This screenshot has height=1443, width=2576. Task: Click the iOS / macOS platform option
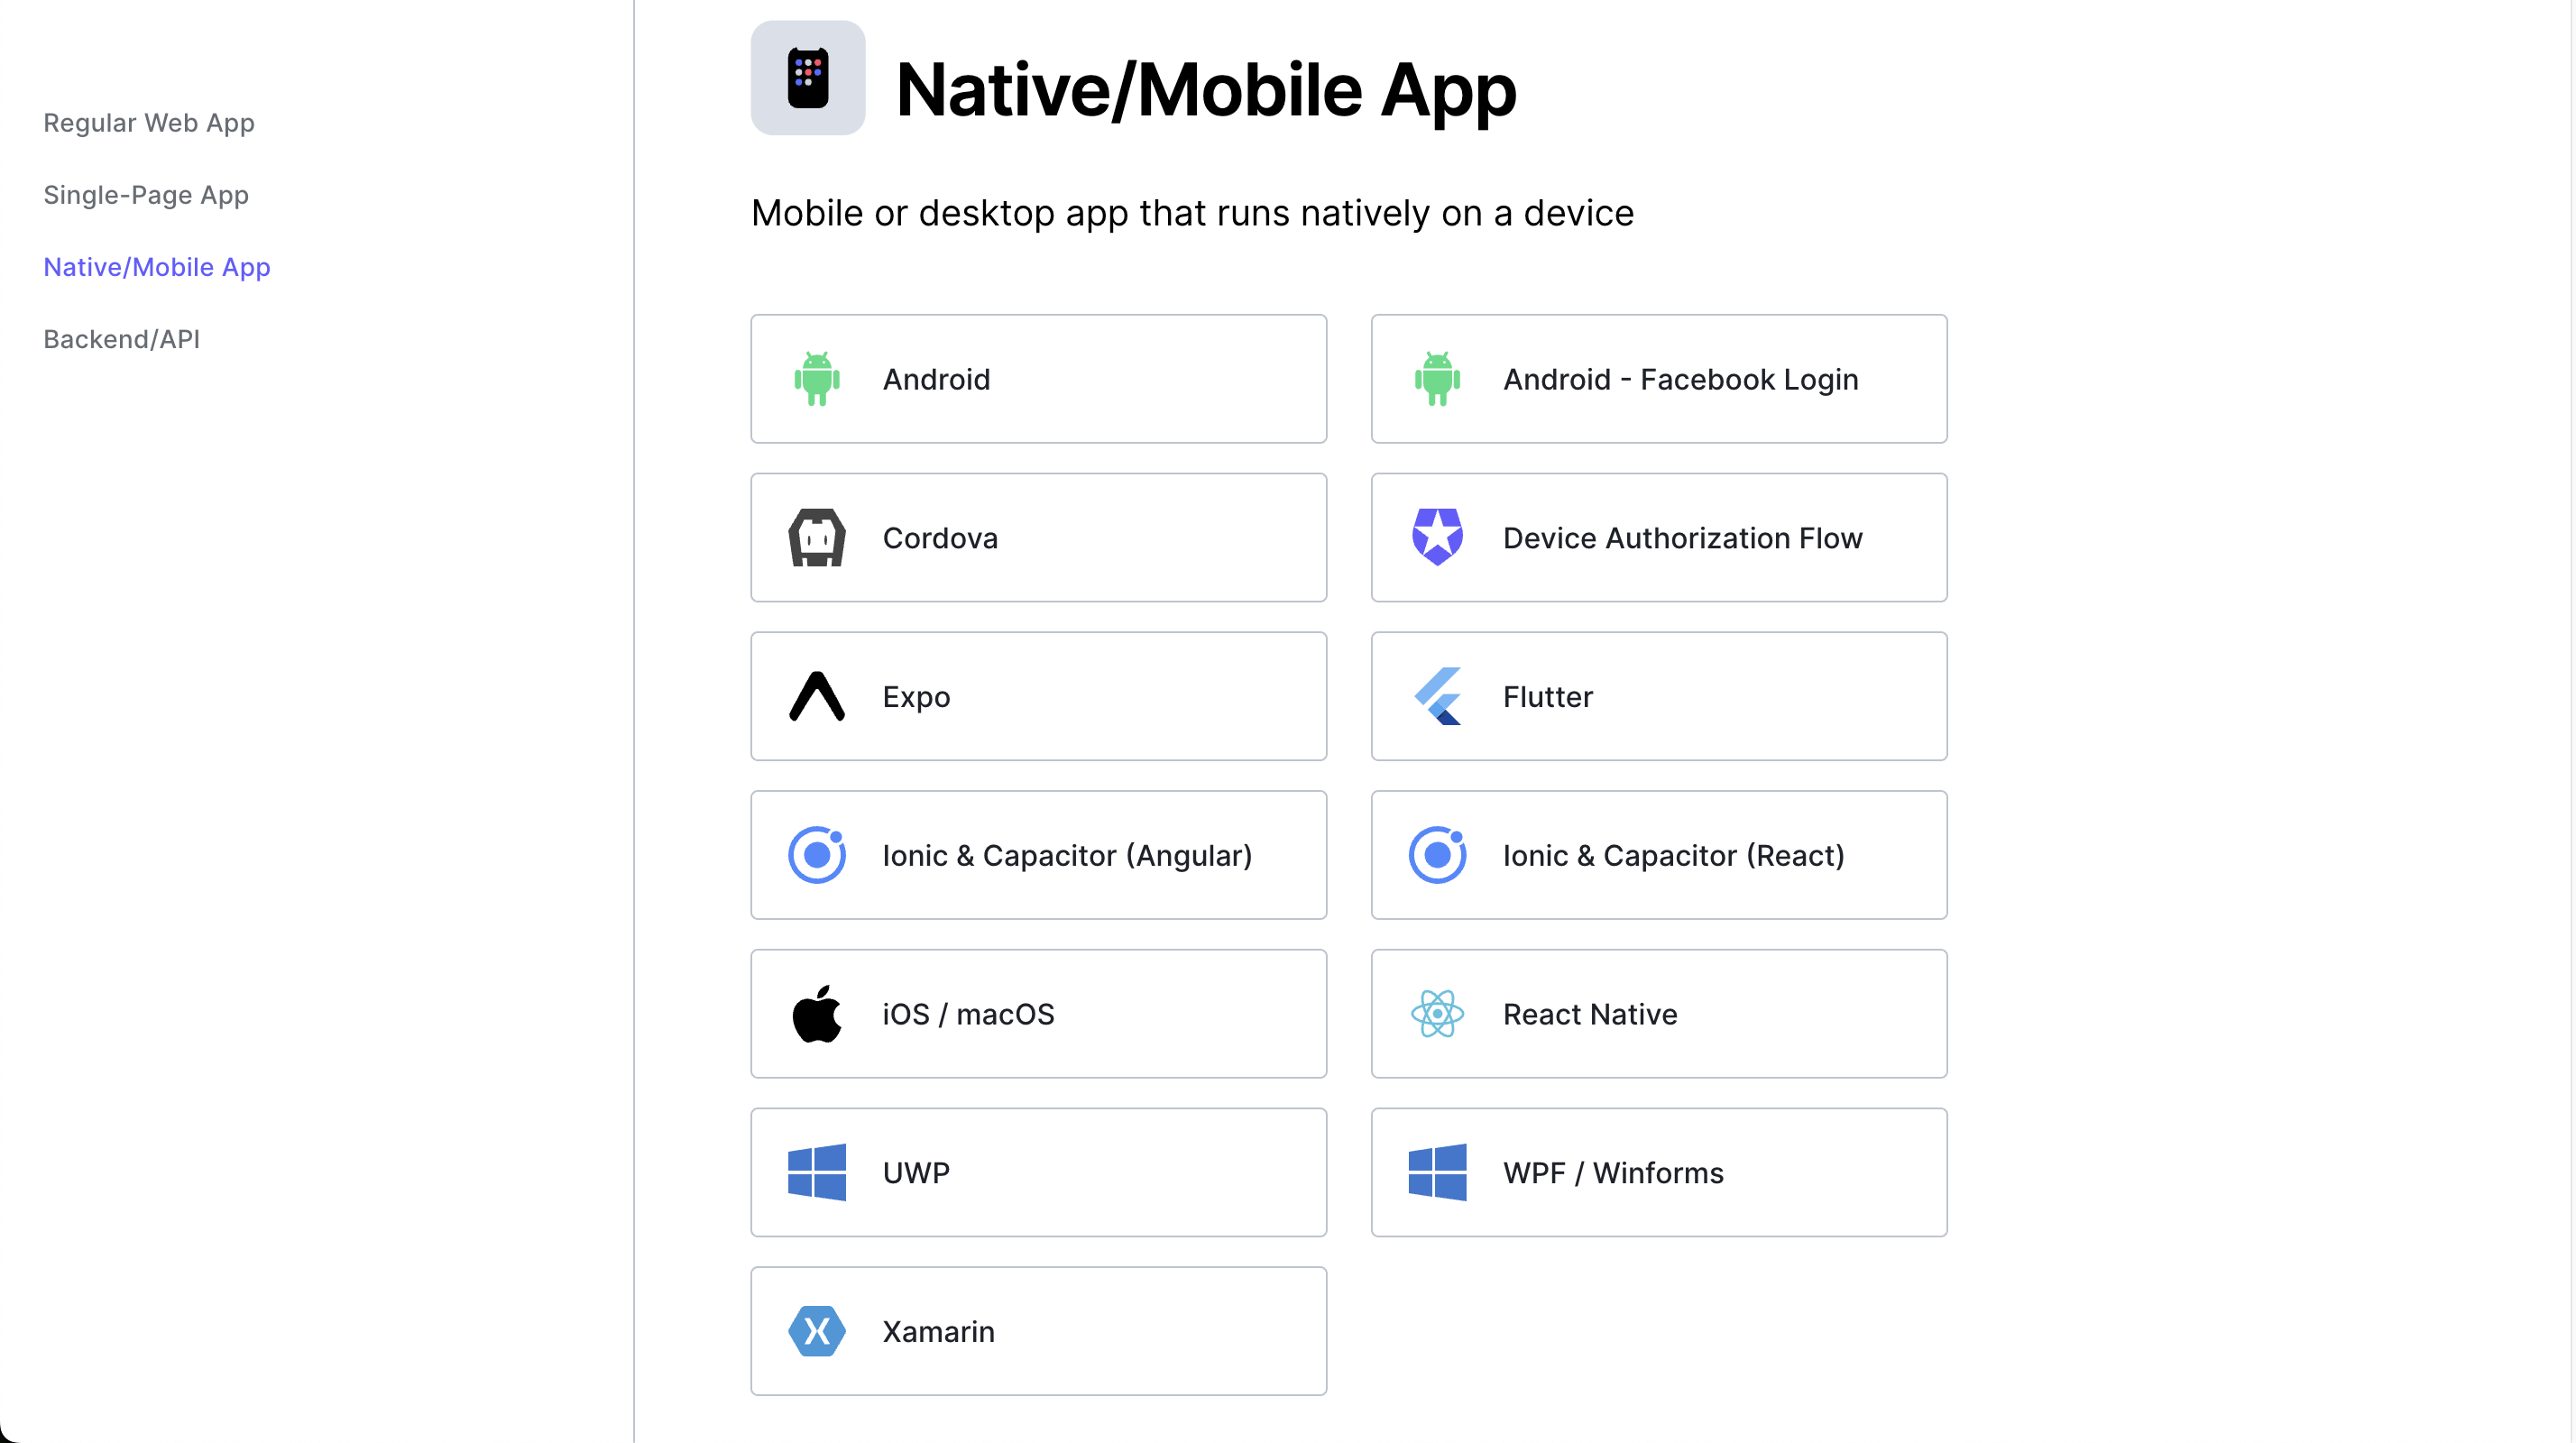[x=1038, y=1014]
